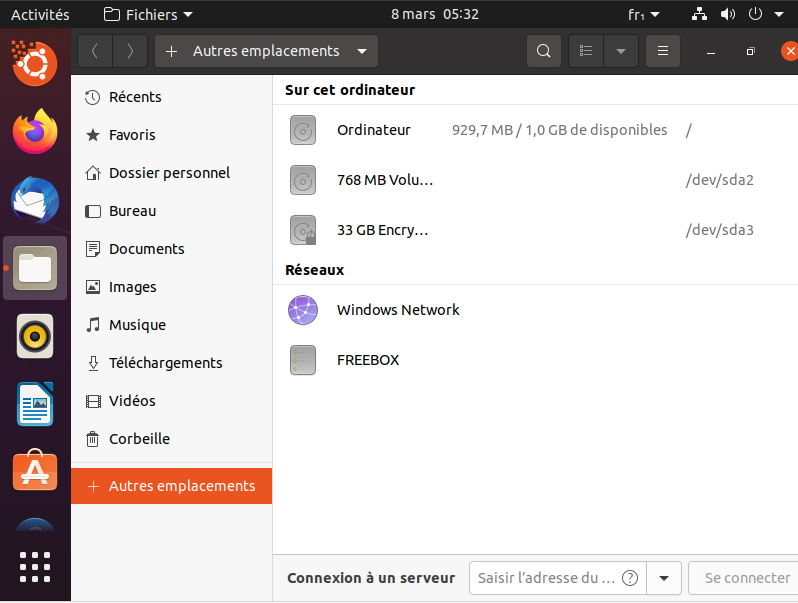This screenshot has height=603, width=798.
Task: Expand recent servers dropdown arrow
Action: (x=664, y=578)
